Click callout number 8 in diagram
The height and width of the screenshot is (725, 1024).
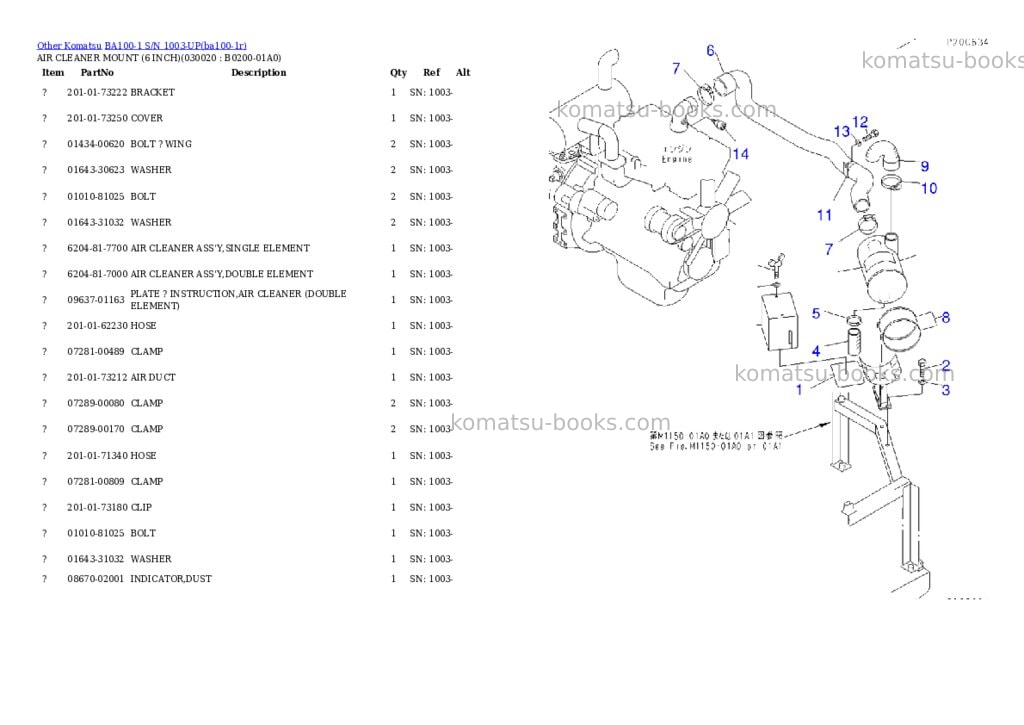946,318
